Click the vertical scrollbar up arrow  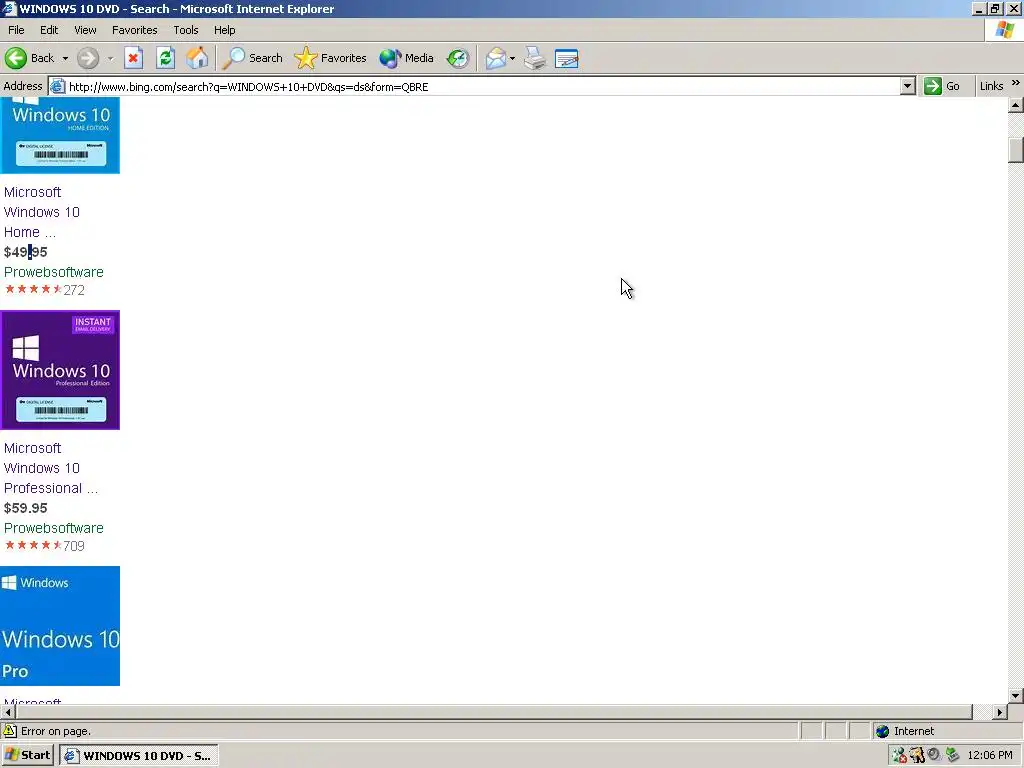click(x=1016, y=104)
